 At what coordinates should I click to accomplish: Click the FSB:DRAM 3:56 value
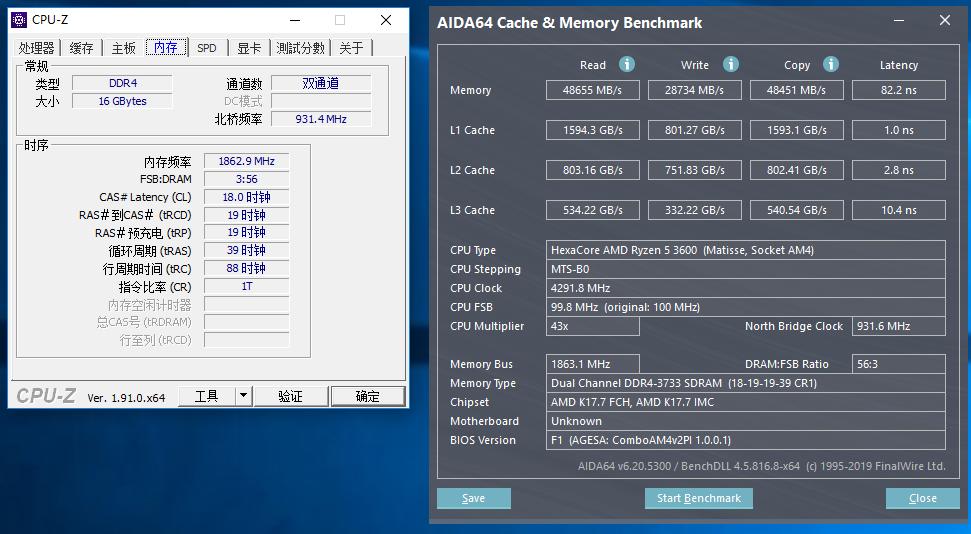[246, 179]
